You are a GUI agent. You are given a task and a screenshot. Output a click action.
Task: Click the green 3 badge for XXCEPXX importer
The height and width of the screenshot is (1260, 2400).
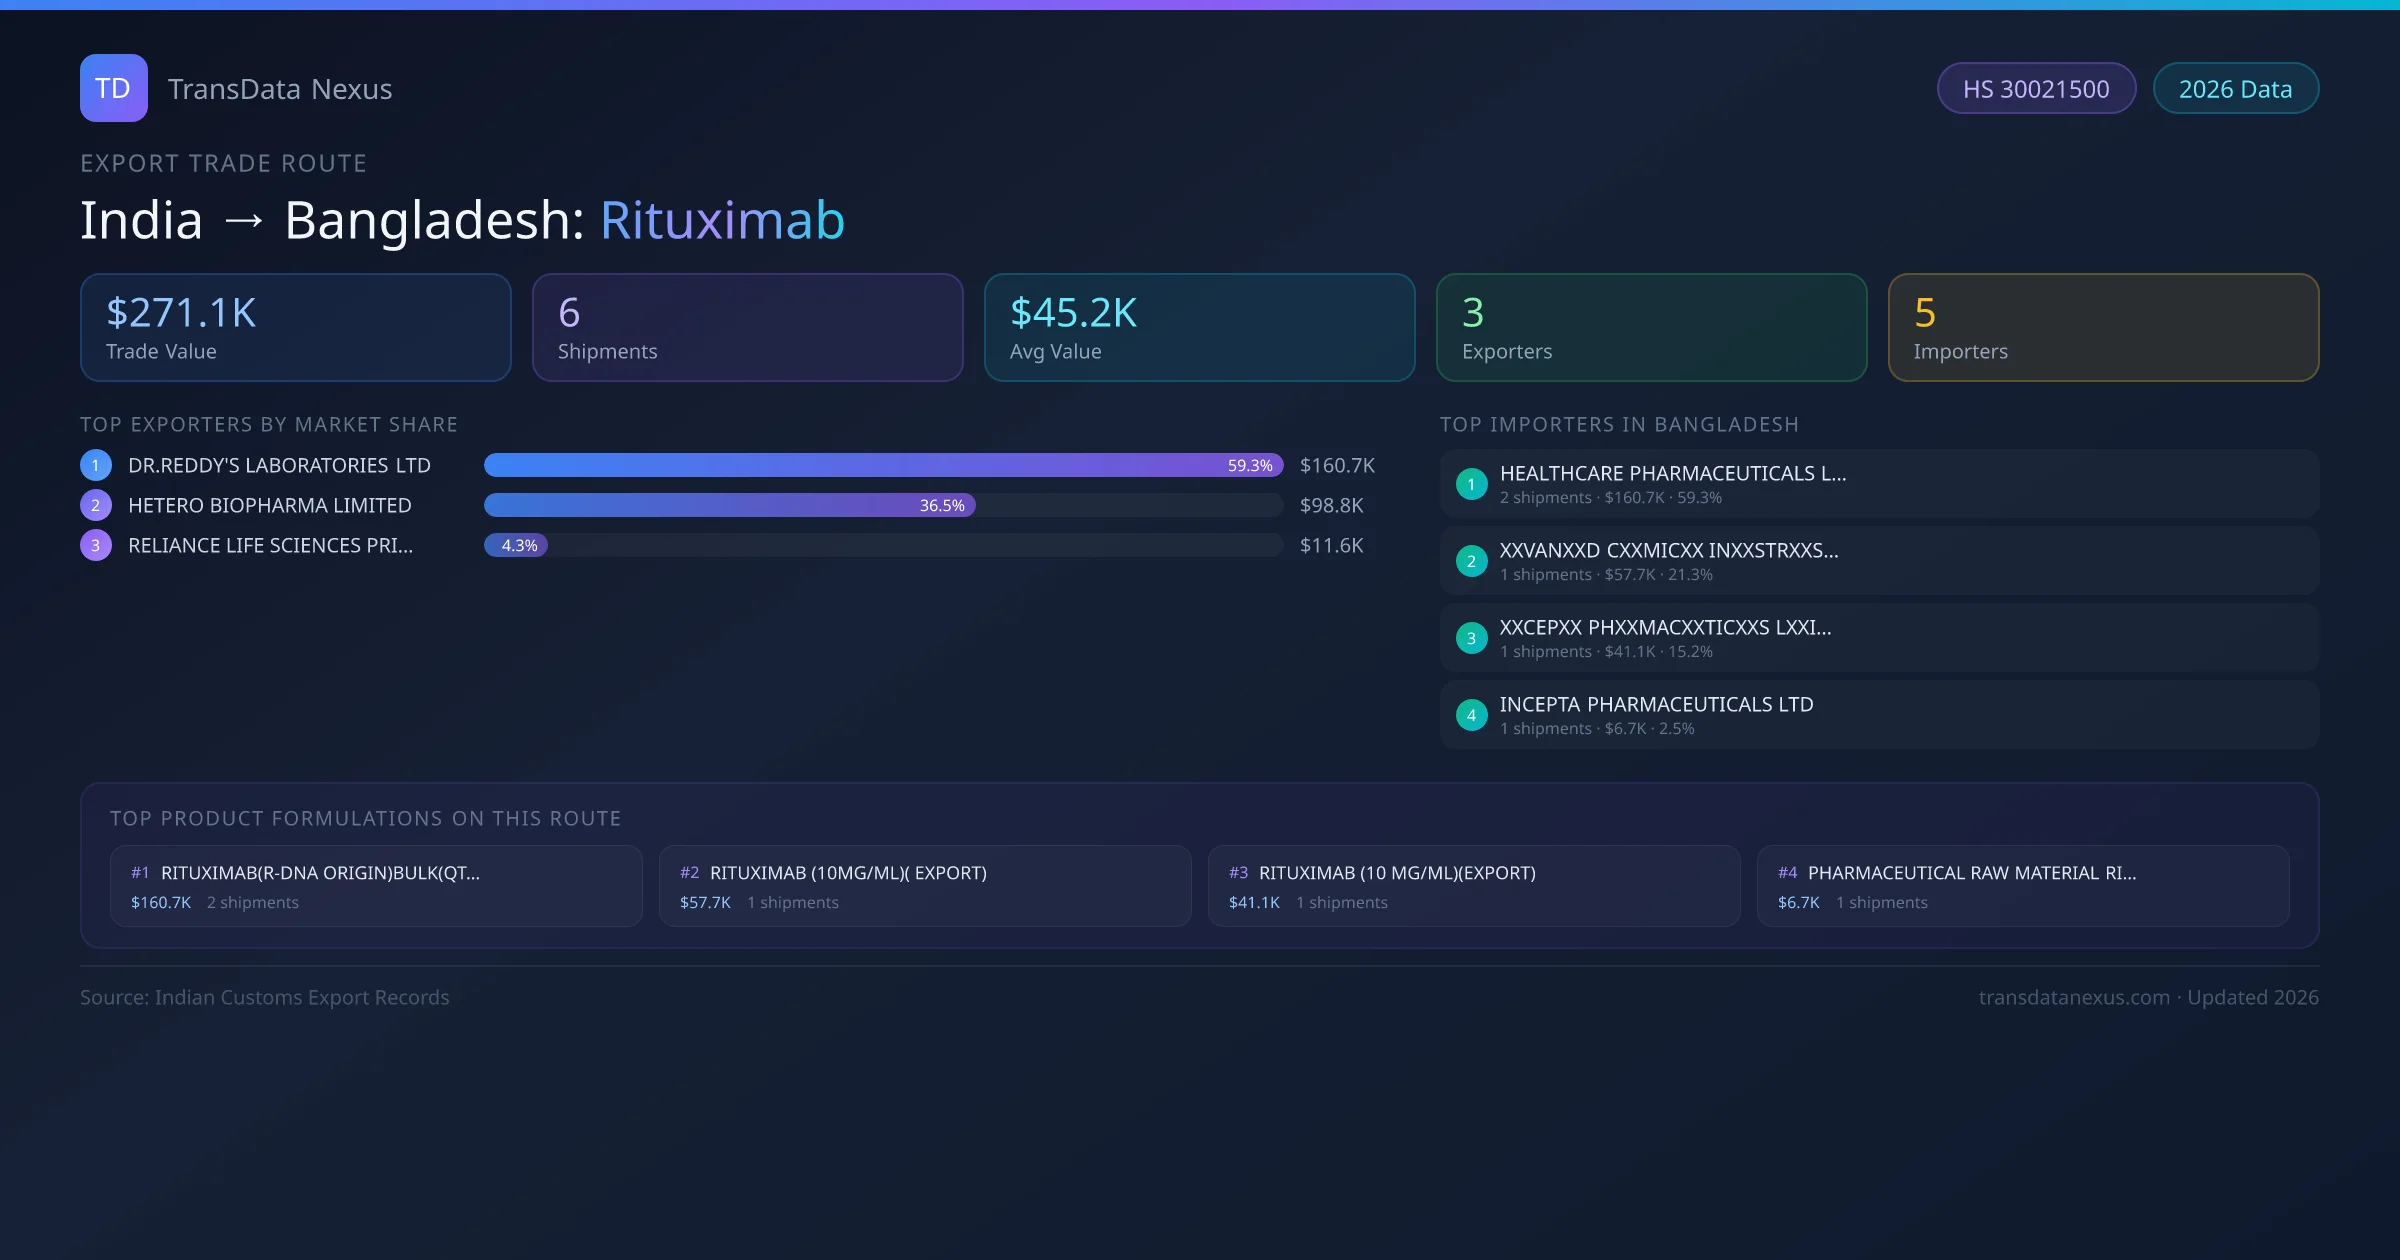pos(1471,637)
